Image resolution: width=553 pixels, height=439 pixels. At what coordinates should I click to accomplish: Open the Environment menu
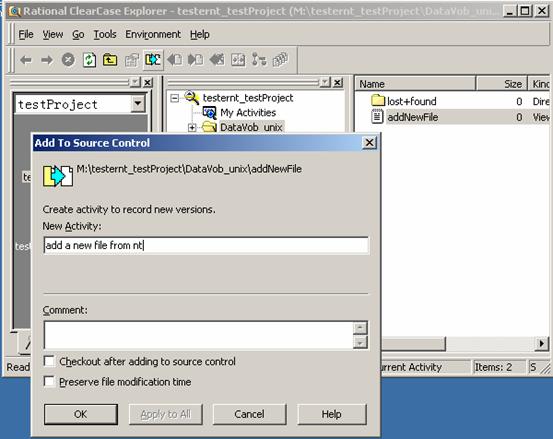point(153,35)
